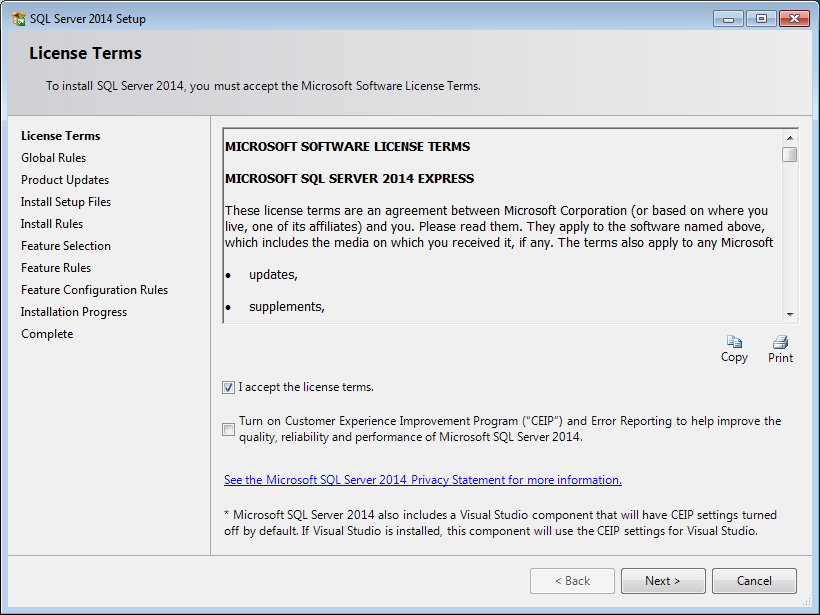The width and height of the screenshot is (820, 615).
Task: Select the Install Setup Files step
Action: point(66,202)
